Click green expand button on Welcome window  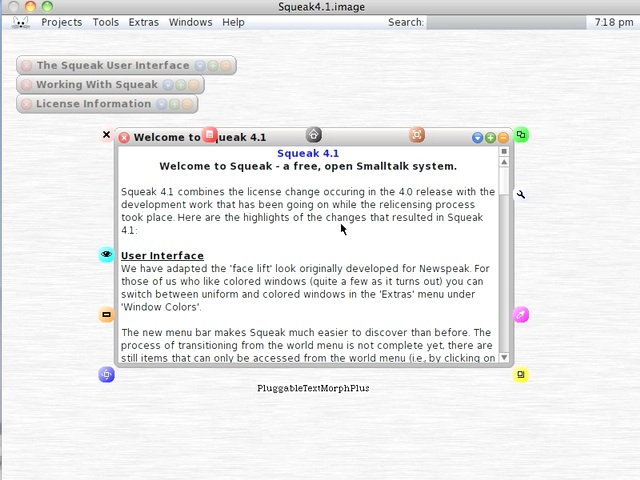490,138
